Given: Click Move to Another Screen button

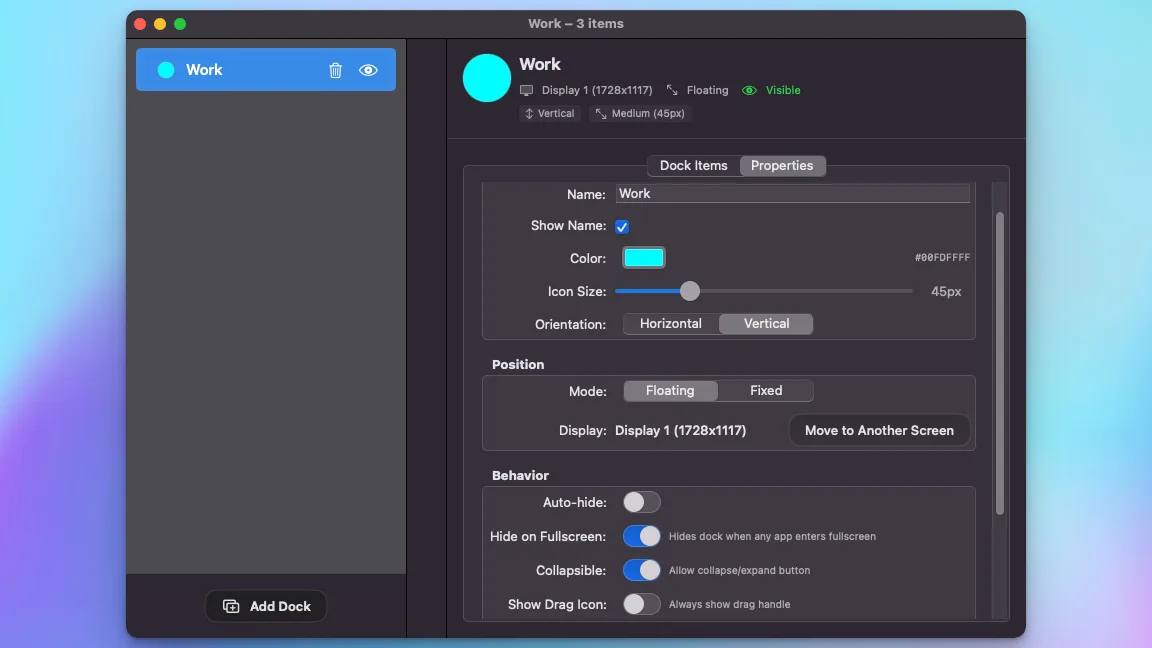Looking at the screenshot, I should coord(879,431).
